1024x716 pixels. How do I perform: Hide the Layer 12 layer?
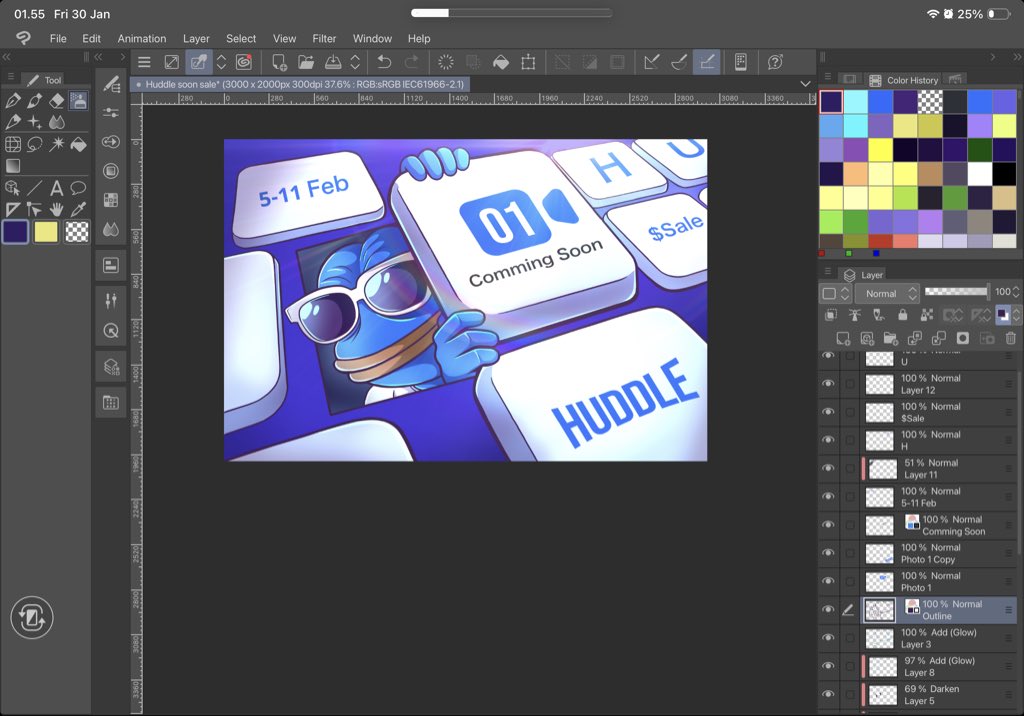point(828,384)
